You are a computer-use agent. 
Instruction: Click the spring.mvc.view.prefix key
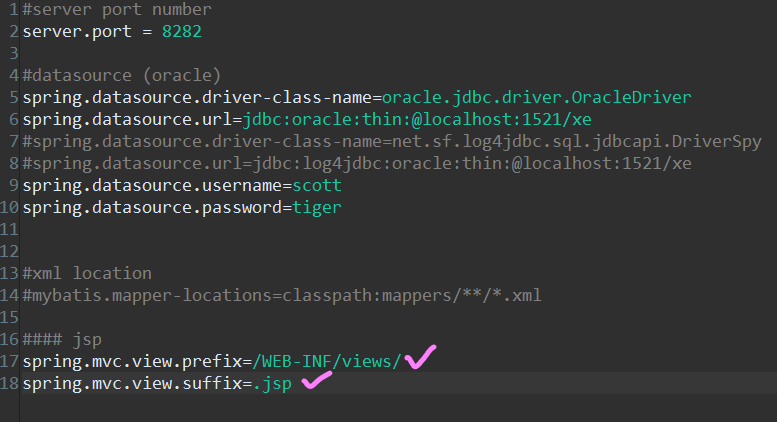(132, 362)
